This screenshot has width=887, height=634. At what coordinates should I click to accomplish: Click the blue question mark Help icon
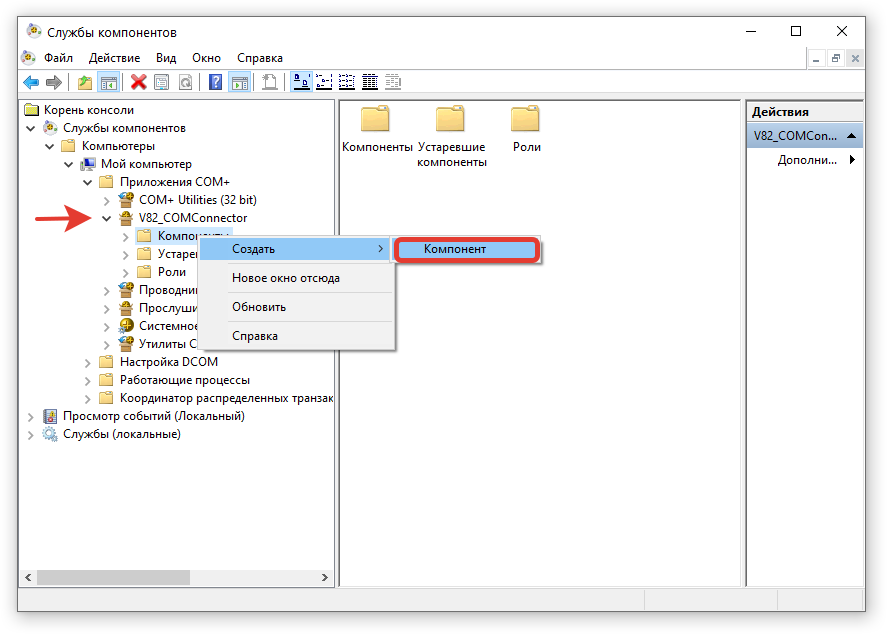(x=215, y=82)
